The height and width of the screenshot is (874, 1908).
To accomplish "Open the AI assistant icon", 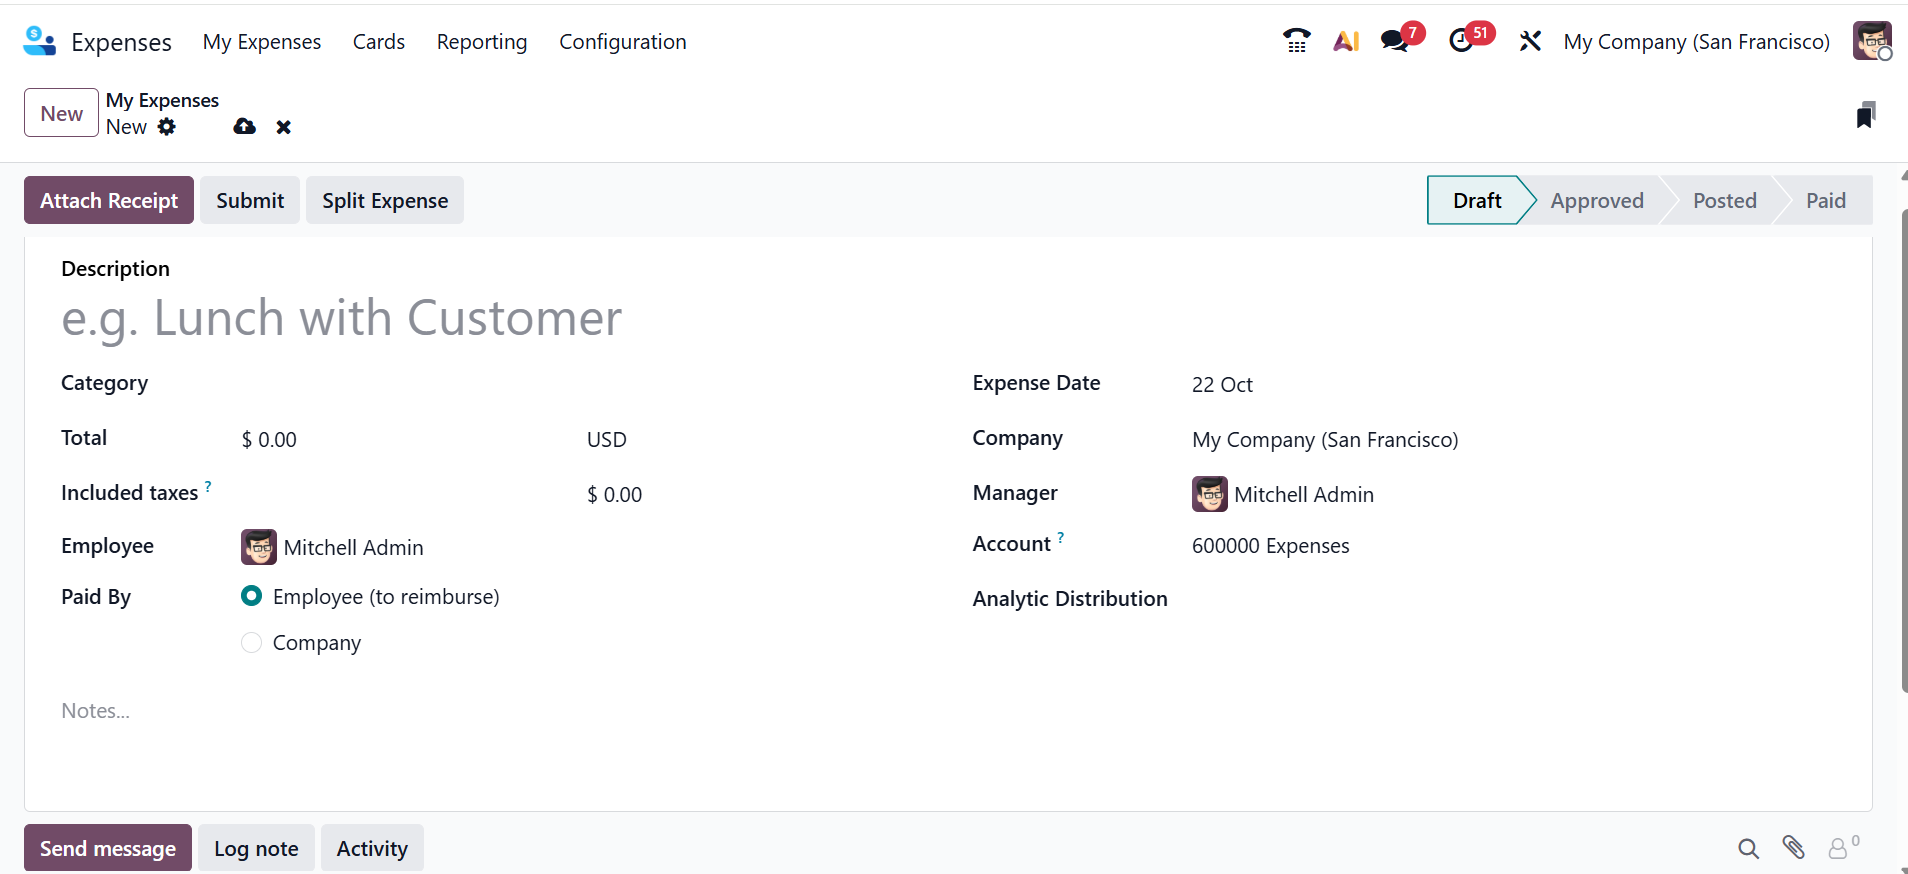I will pos(1346,41).
